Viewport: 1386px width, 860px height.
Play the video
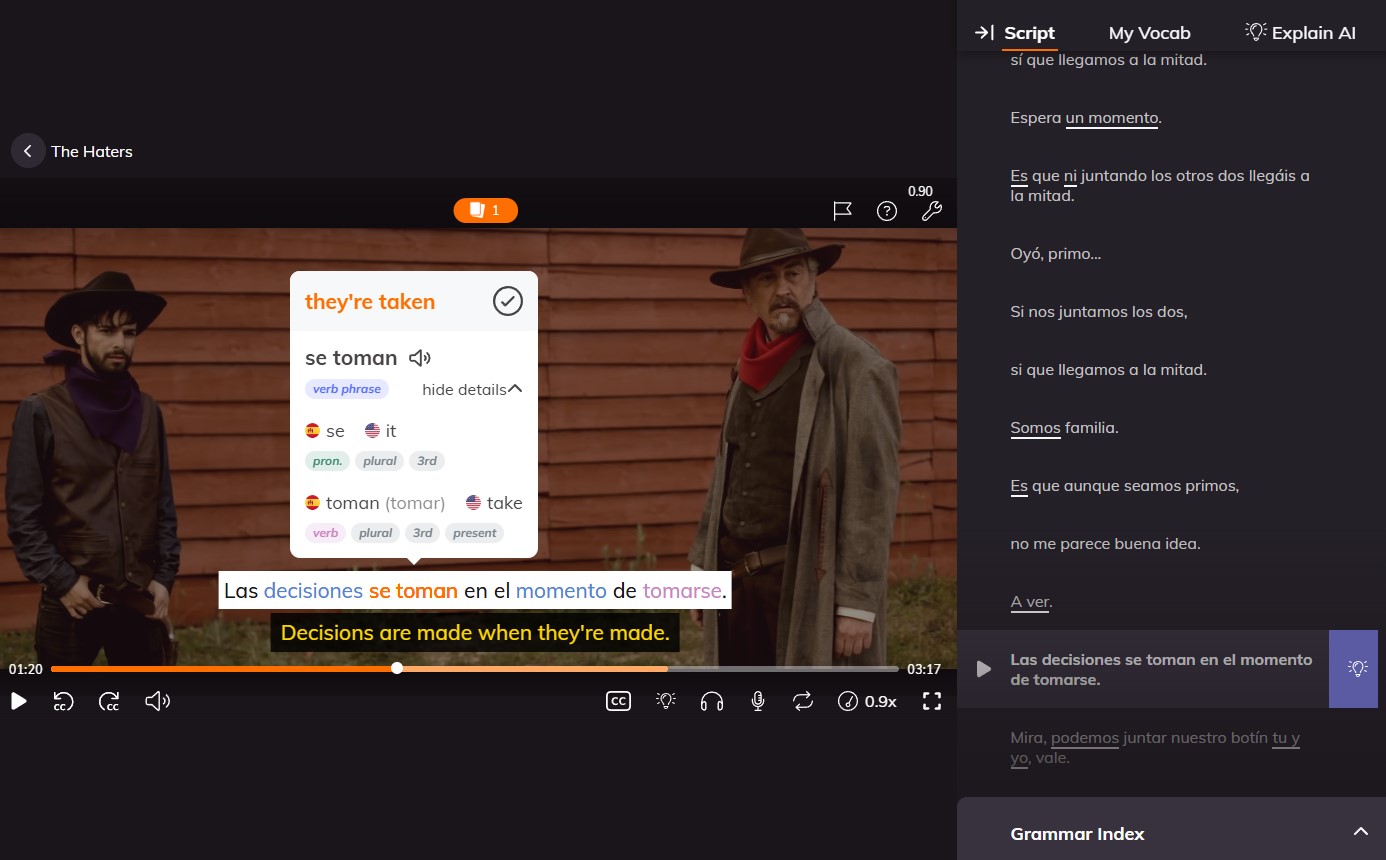point(18,701)
